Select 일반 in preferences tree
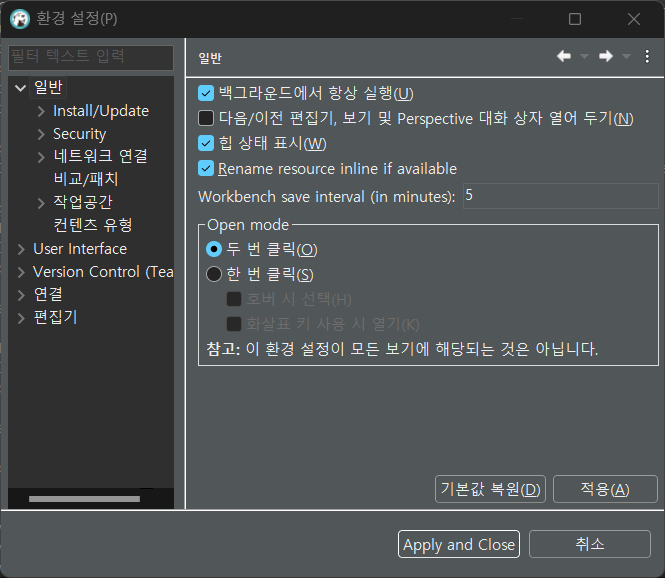The width and height of the screenshot is (665, 578). tap(48, 87)
